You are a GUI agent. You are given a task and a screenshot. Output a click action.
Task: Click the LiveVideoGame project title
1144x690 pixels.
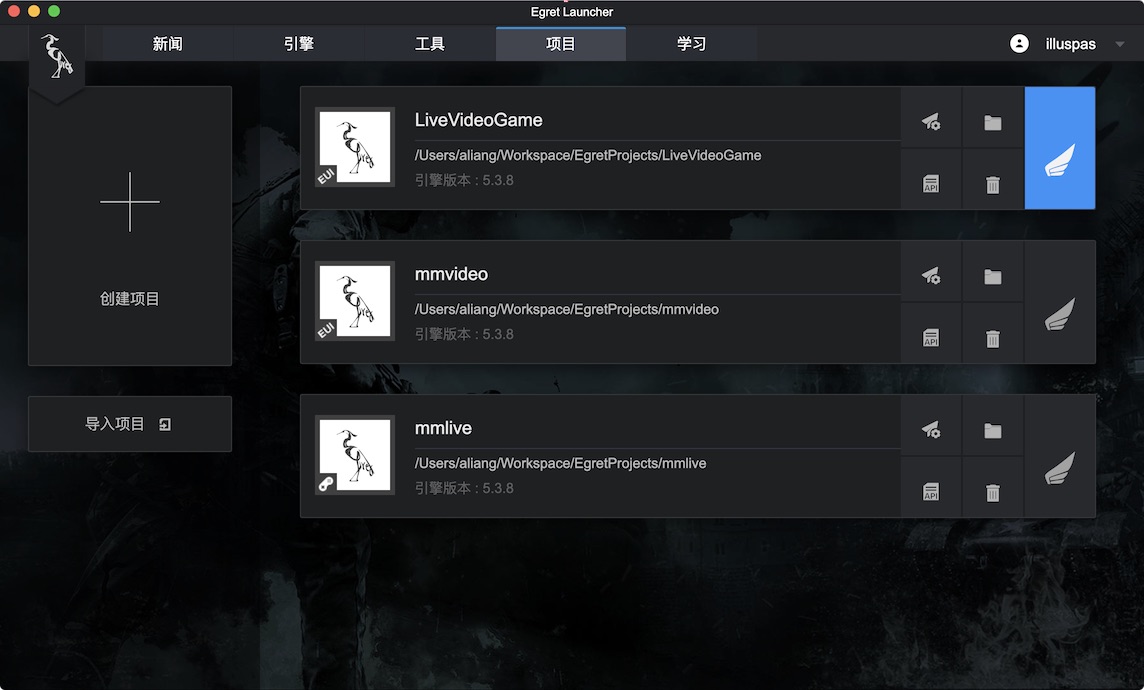point(479,120)
